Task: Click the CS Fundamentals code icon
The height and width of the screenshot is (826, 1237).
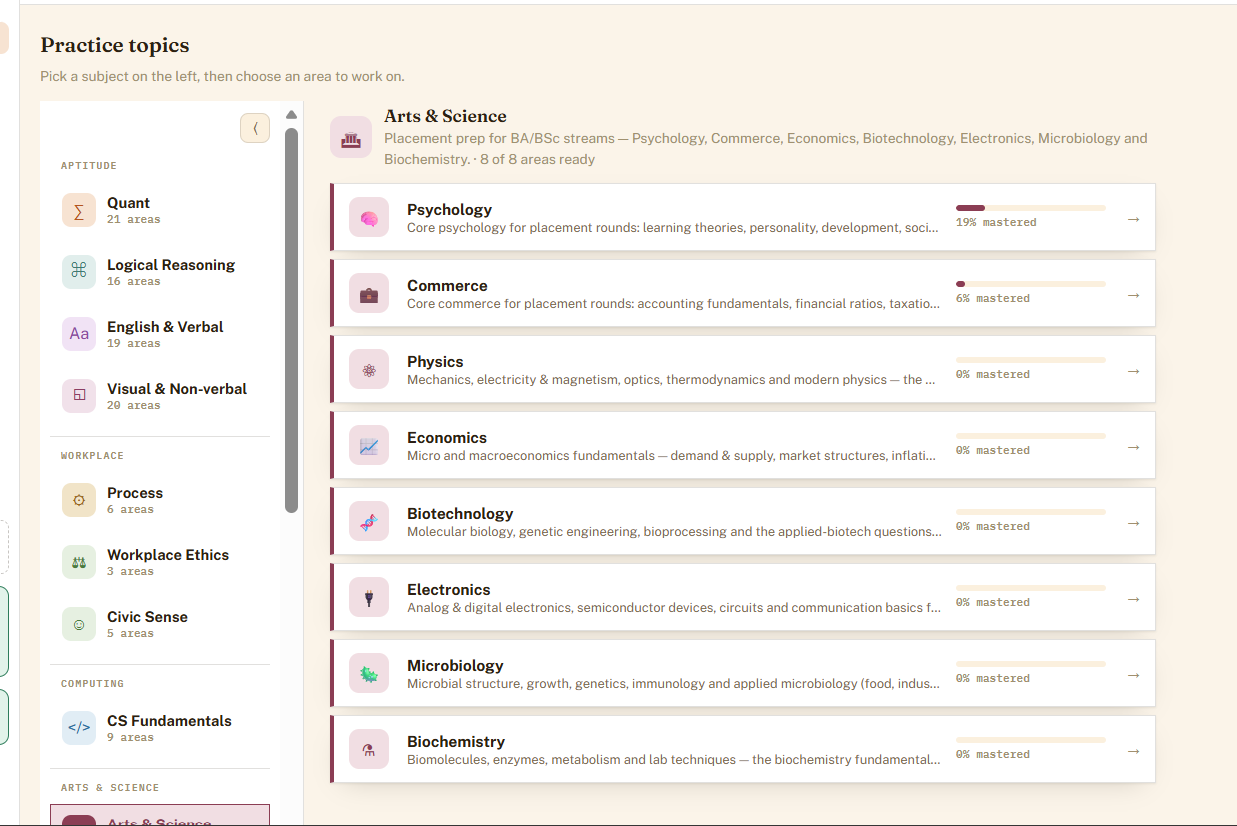Action: click(x=79, y=728)
